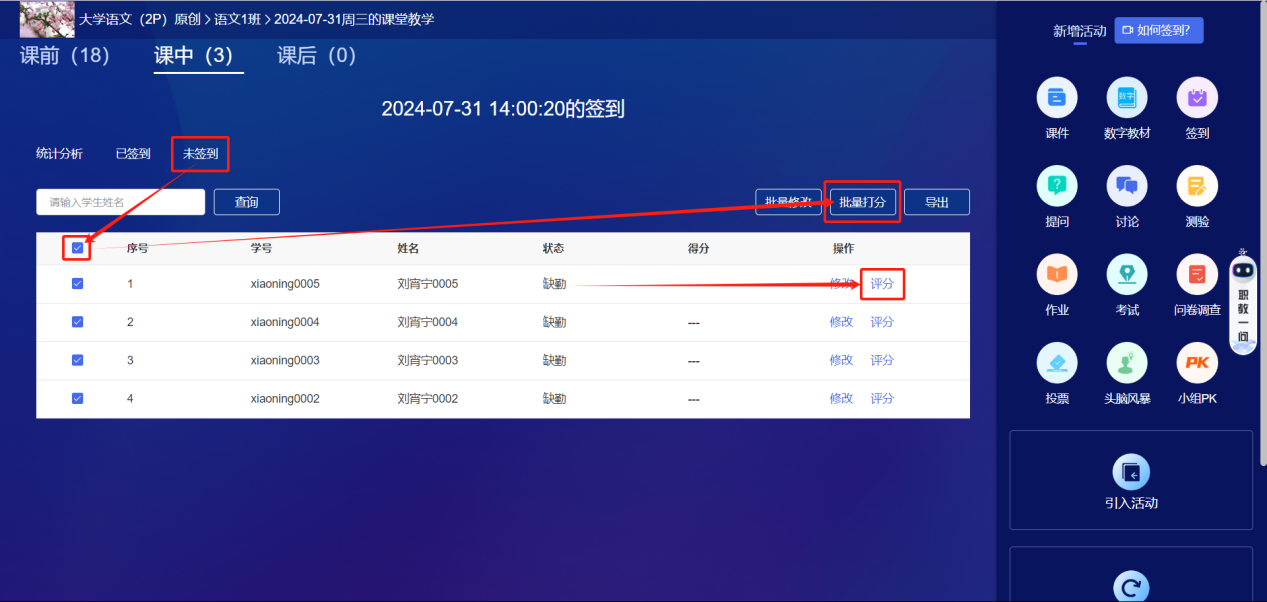Open the 小组PK activity icon
The height and width of the screenshot is (602, 1267).
tap(1197, 363)
